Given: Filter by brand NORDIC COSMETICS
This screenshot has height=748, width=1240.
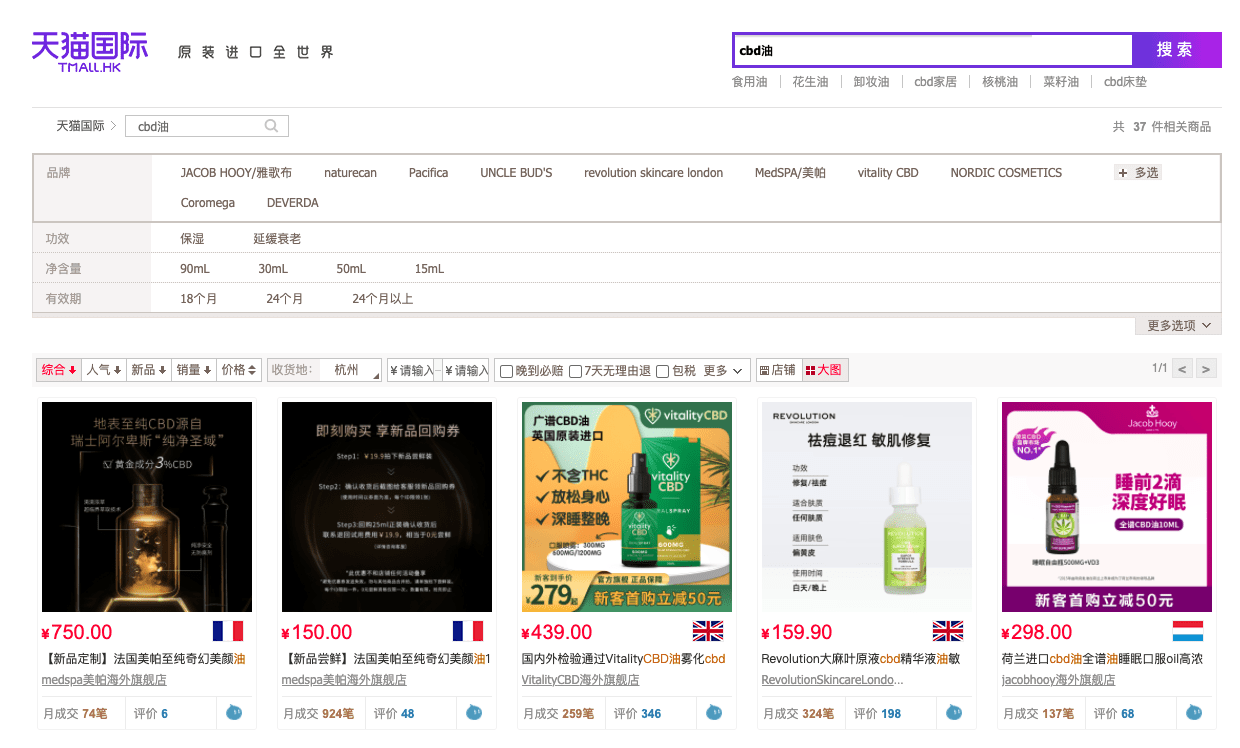Looking at the screenshot, I should click(1006, 173).
